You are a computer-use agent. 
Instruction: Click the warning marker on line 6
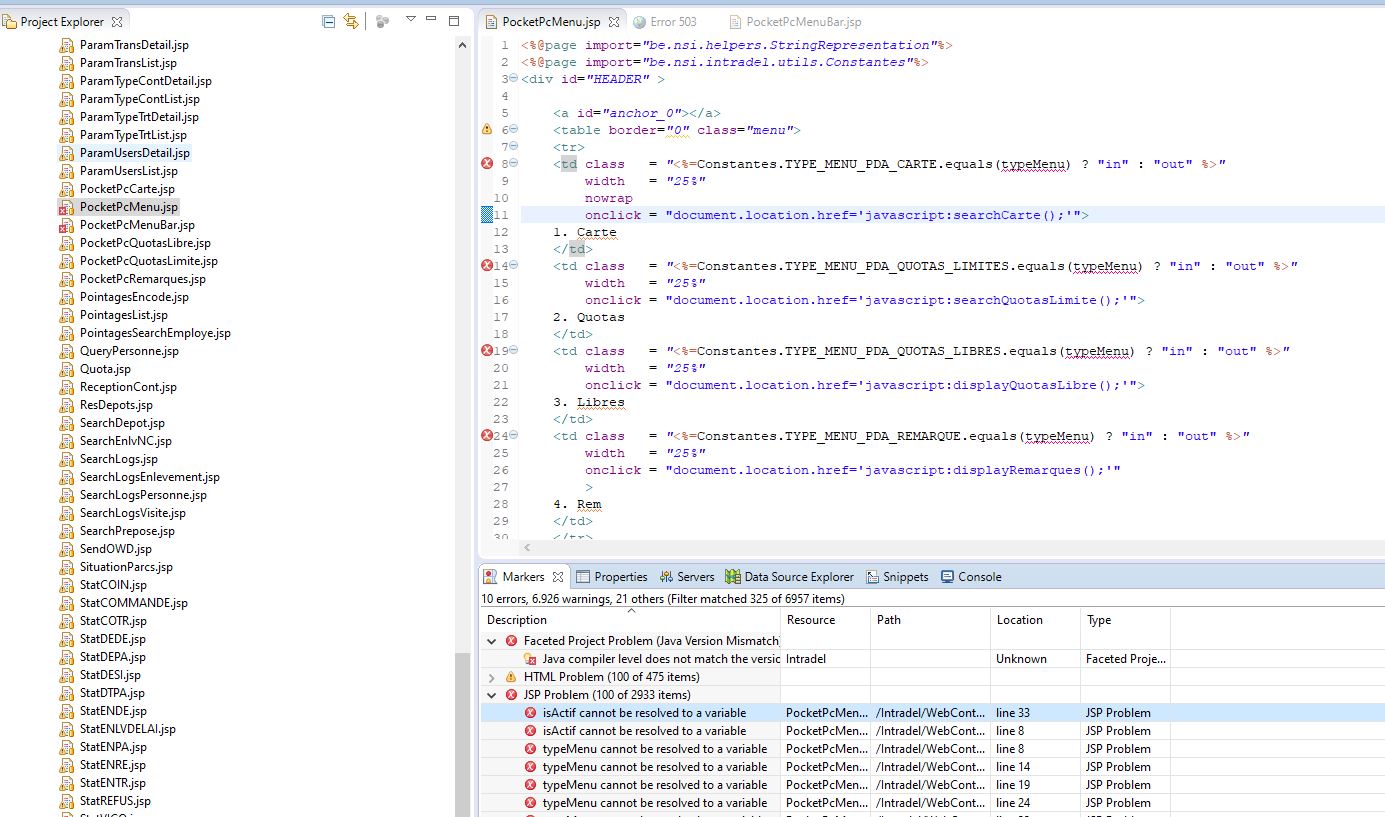(487, 129)
